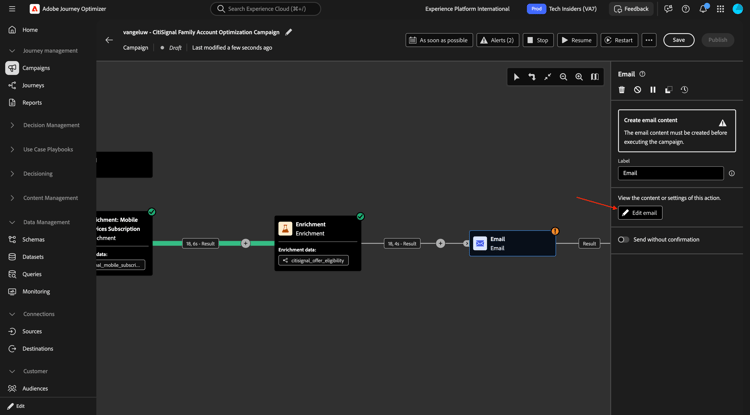Pause the Email activity
The height and width of the screenshot is (415, 750).
(653, 89)
